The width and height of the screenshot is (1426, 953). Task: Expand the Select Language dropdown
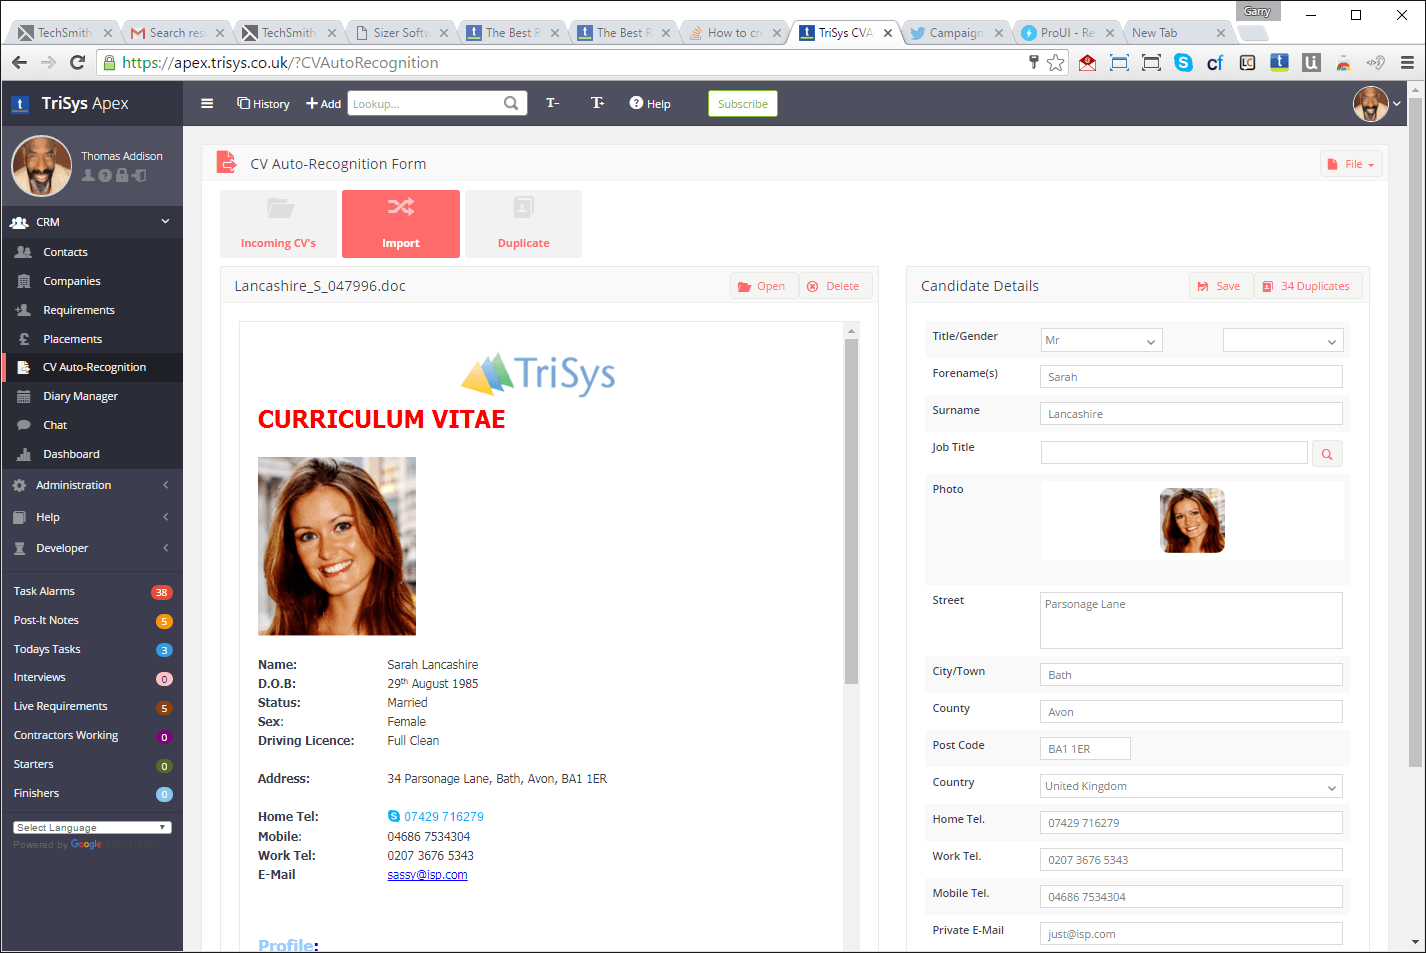(91, 828)
